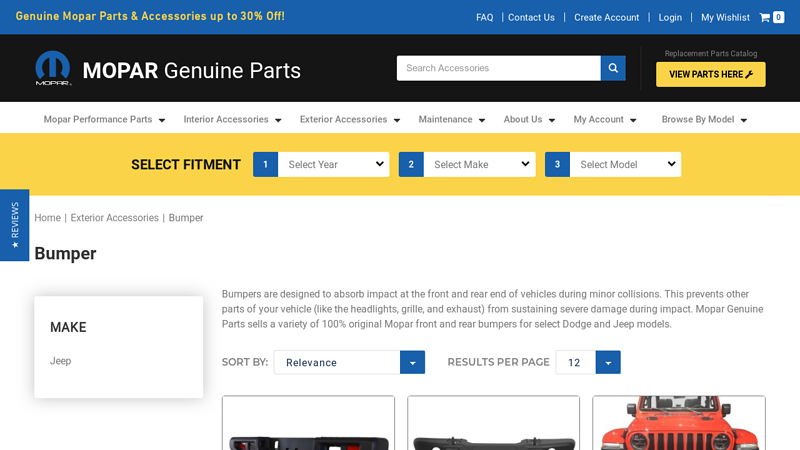Screen dimensions: 800x450
Task: Open the Browse By Model menu
Action: click(704, 119)
